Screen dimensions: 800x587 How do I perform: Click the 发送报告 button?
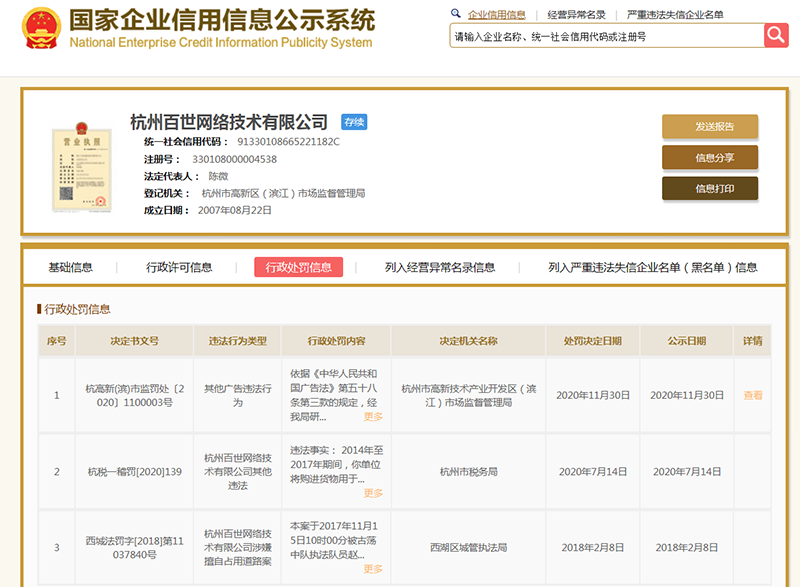[710, 126]
